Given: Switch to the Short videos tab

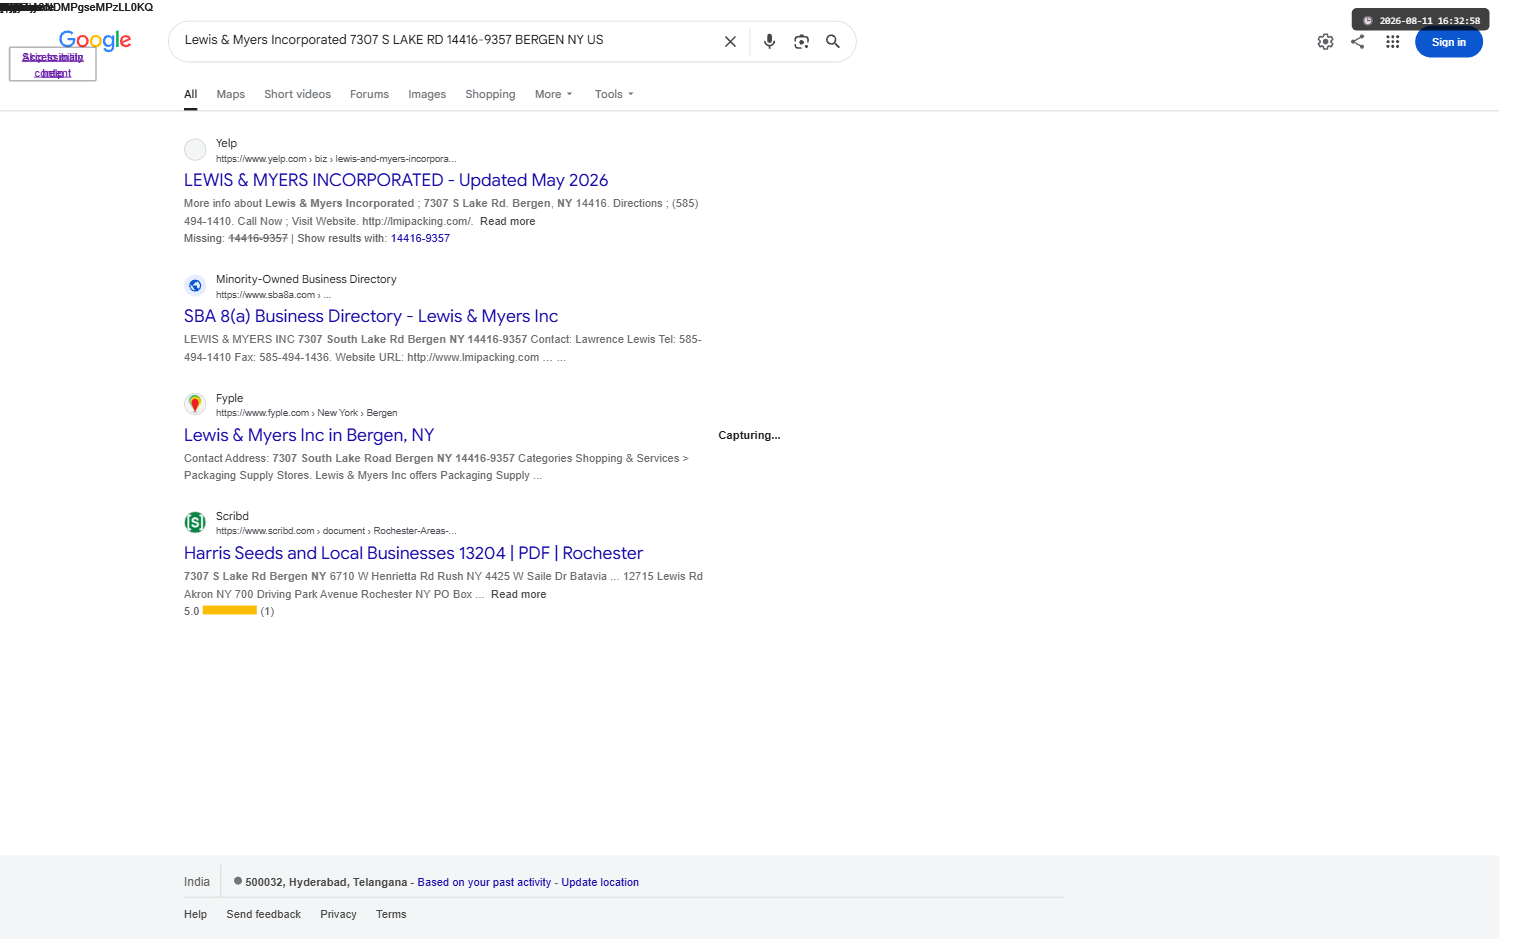Looking at the screenshot, I should click(297, 94).
